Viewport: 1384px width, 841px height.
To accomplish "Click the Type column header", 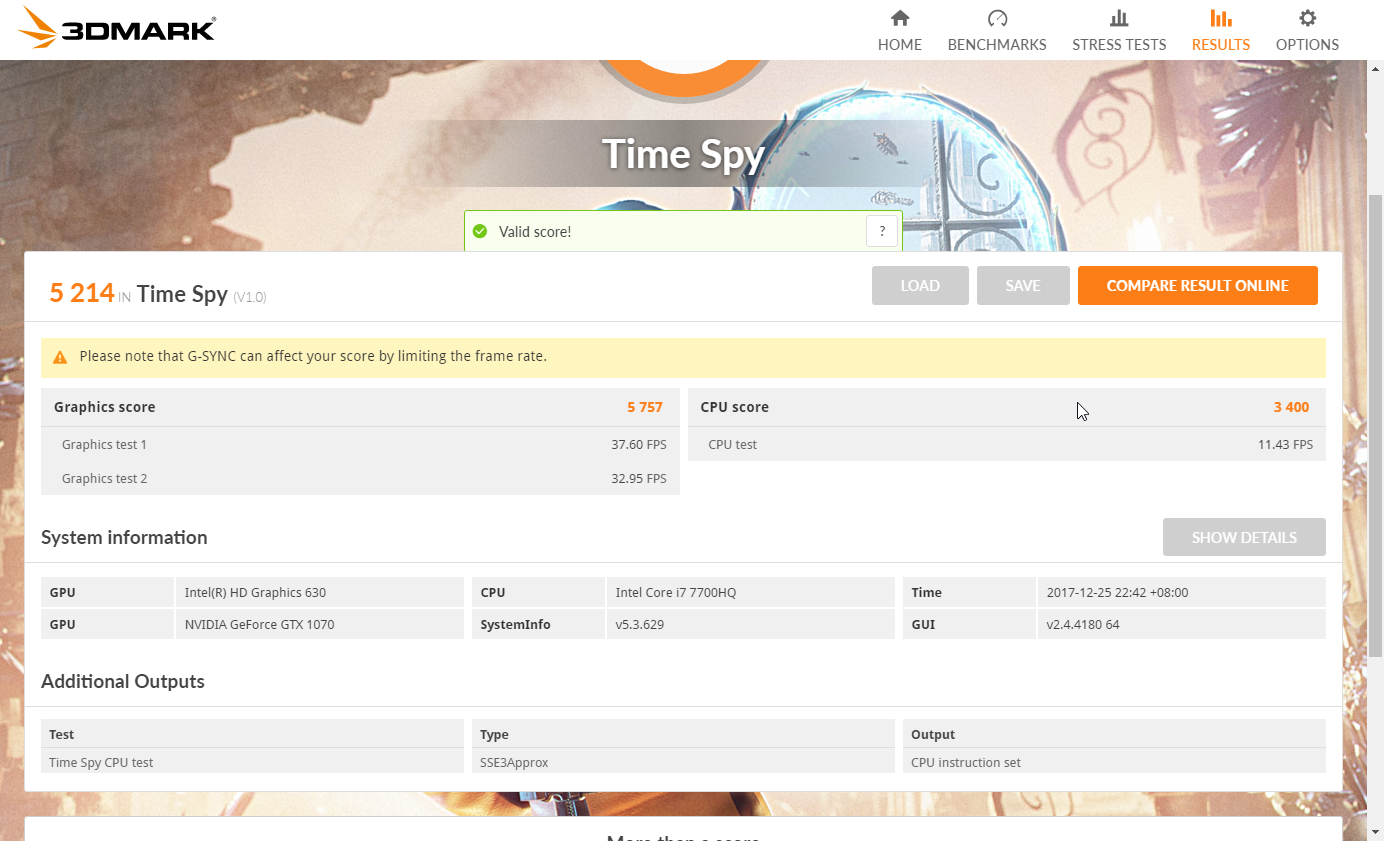I will tap(494, 734).
